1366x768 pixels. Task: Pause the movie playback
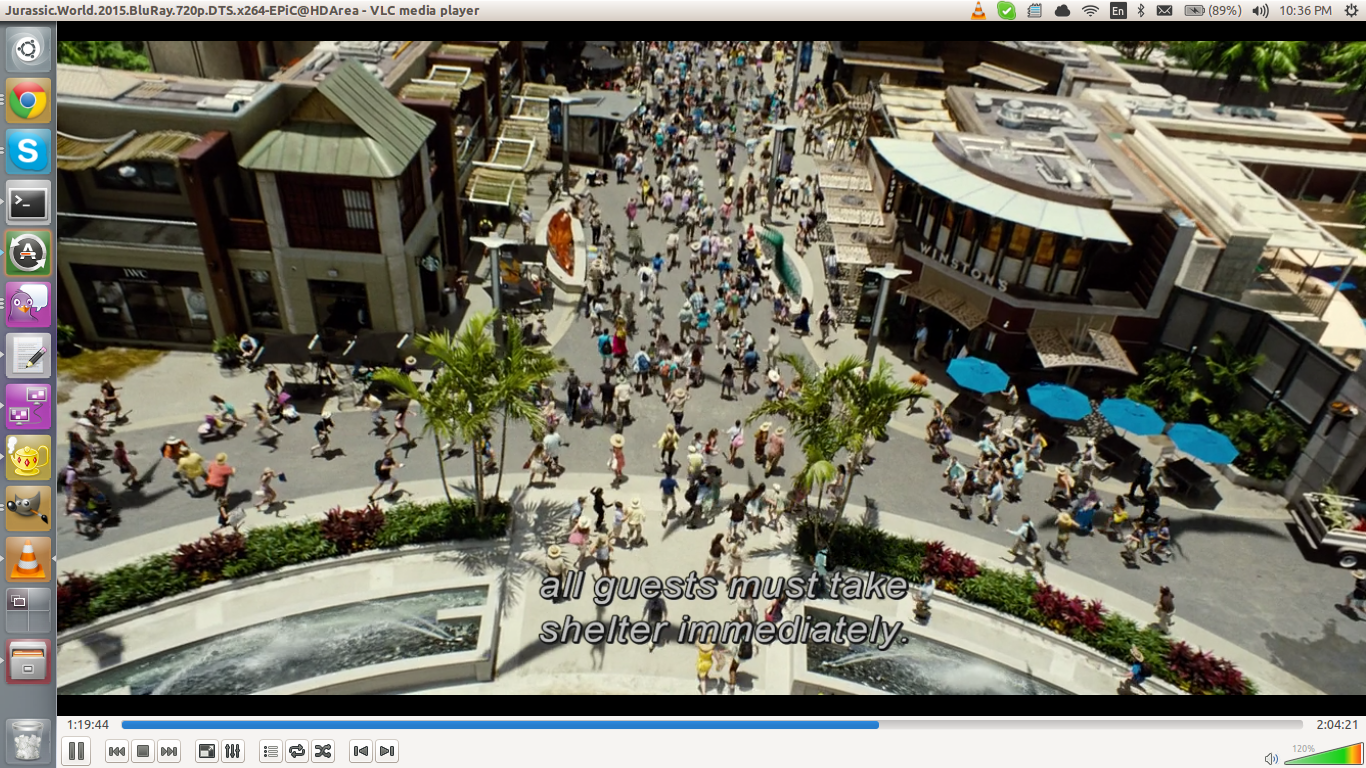76,751
